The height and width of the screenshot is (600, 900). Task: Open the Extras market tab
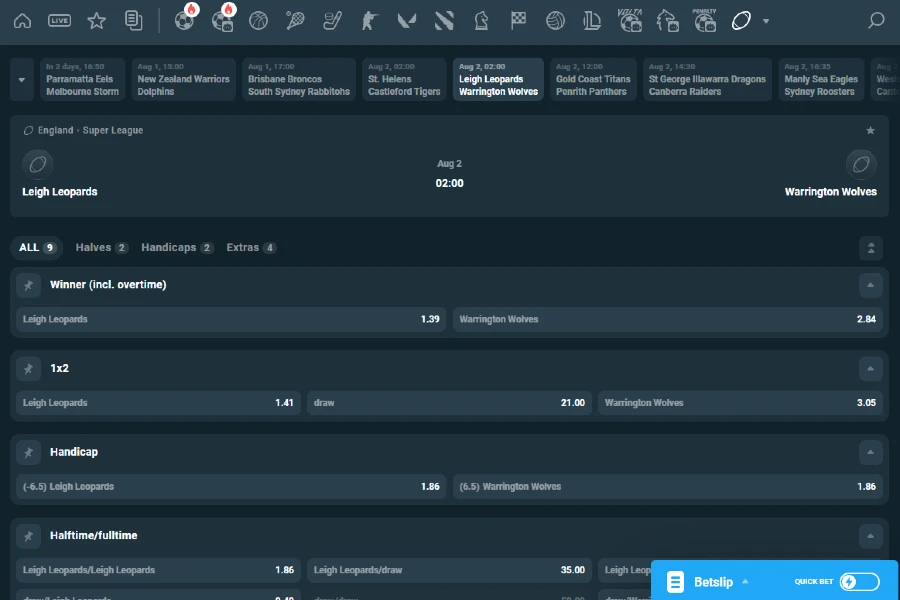pyautogui.click(x=251, y=247)
